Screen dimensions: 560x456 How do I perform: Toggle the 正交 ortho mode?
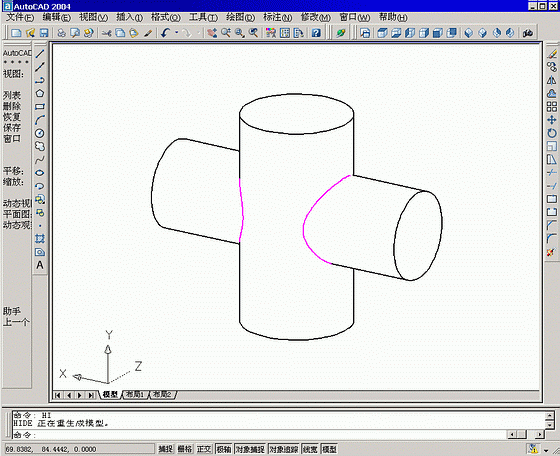pos(204,449)
